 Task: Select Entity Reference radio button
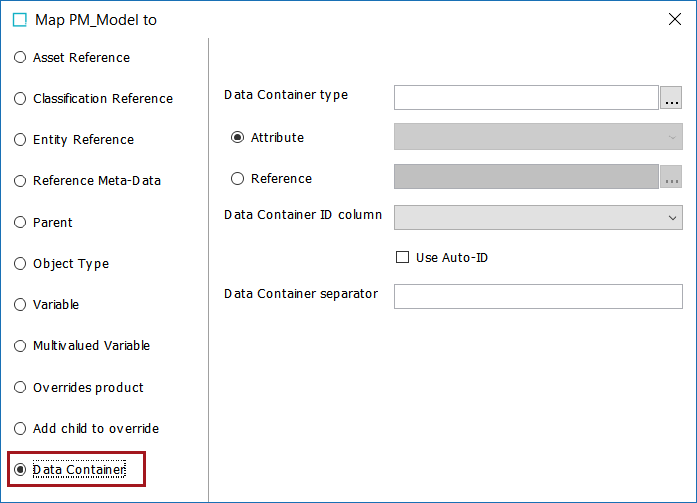coord(20,140)
